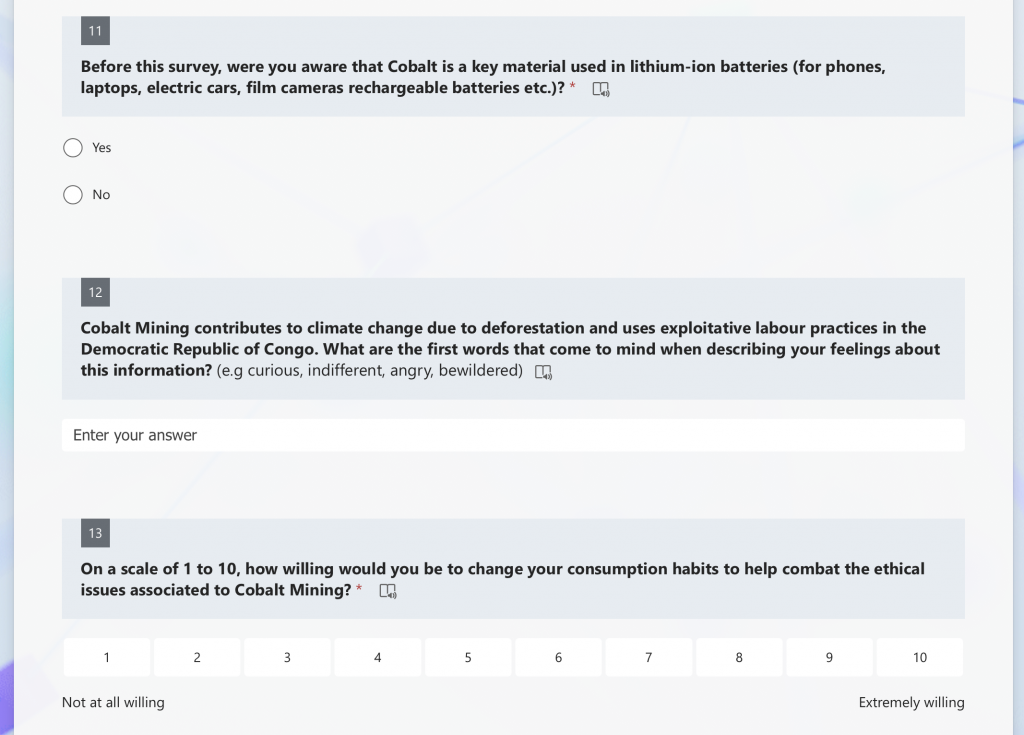Select the Yes radio button
The image size is (1024, 735).
pyautogui.click(x=73, y=148)
